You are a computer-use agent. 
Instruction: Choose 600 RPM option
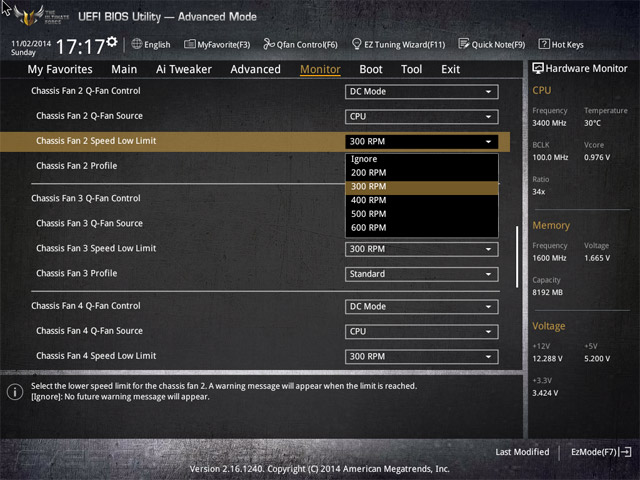click(x=422, y=228)
